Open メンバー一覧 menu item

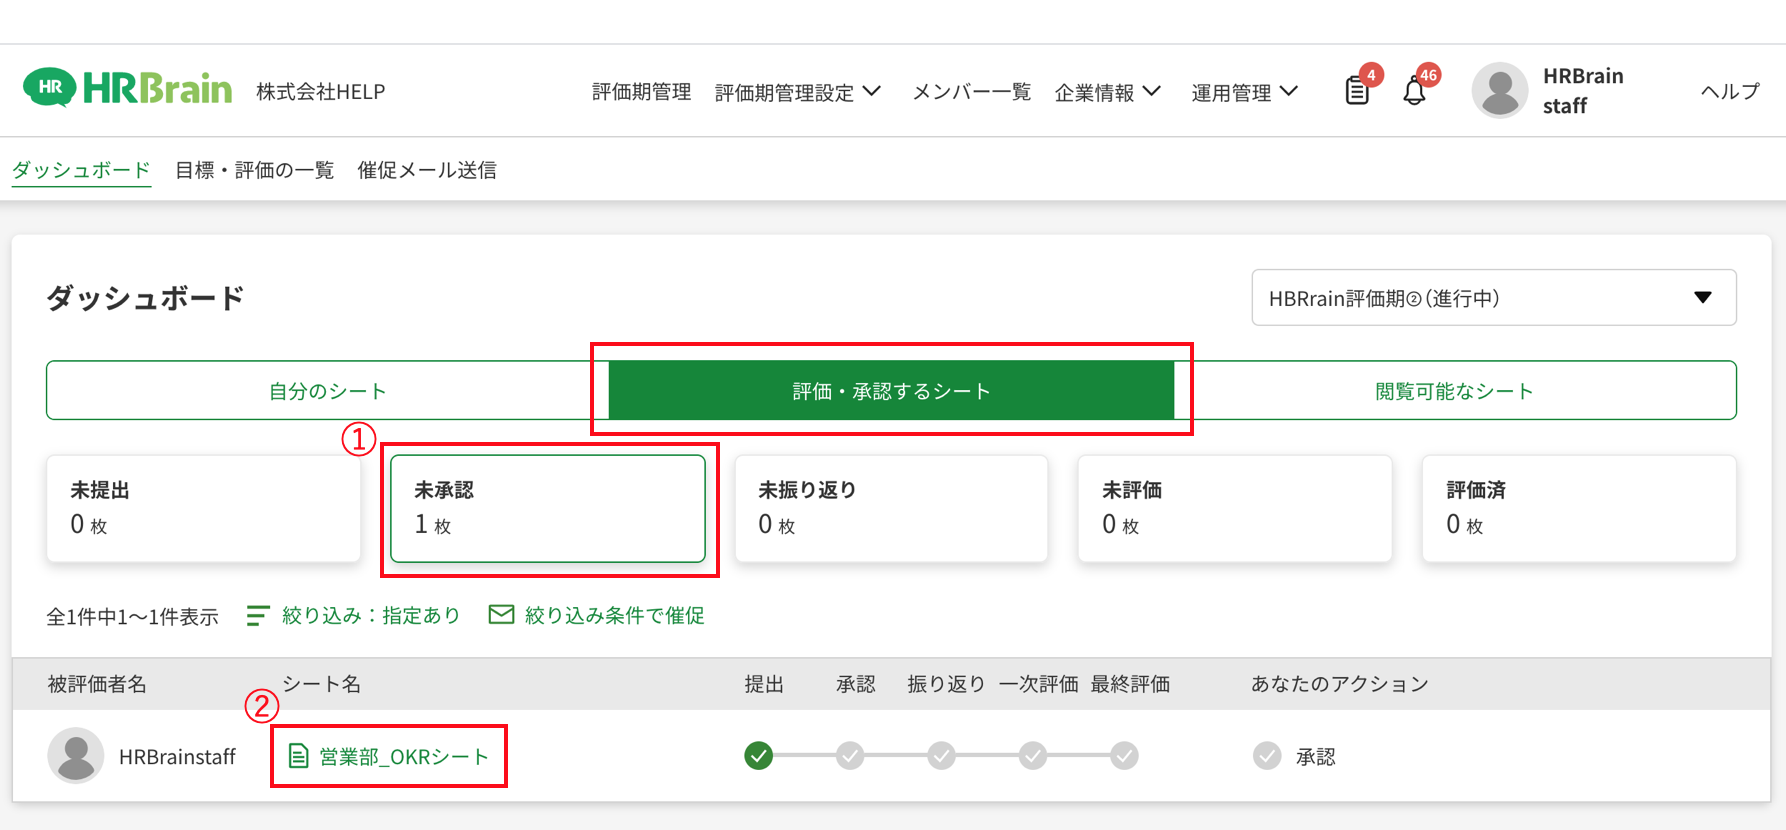click(x=971, y=92)
